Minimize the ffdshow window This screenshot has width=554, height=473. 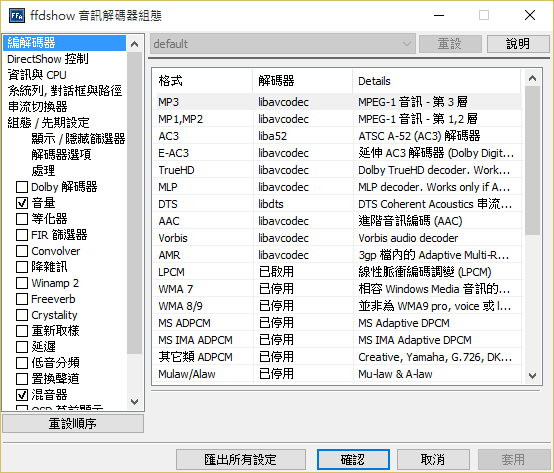(x=439, y=15)
